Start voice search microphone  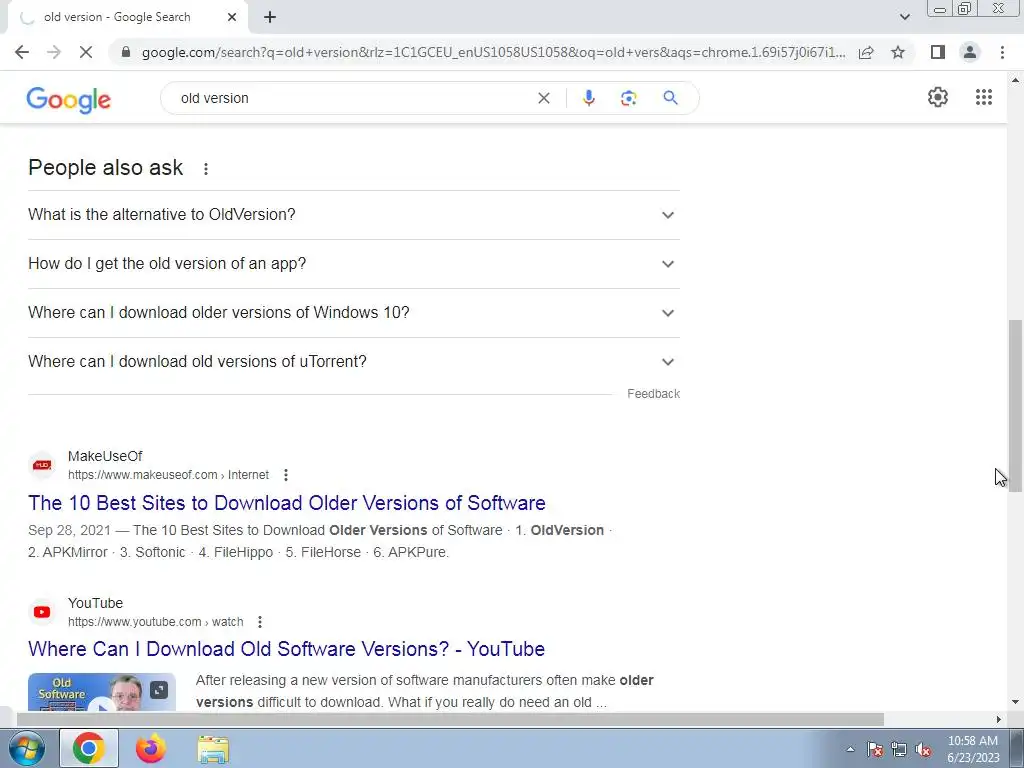588,98
